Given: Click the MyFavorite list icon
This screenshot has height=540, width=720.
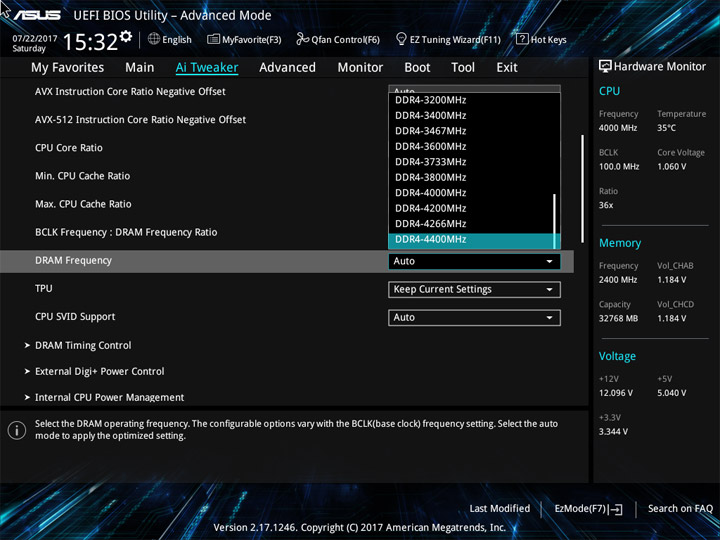Looking at the screenshot, I should point(213,39).
